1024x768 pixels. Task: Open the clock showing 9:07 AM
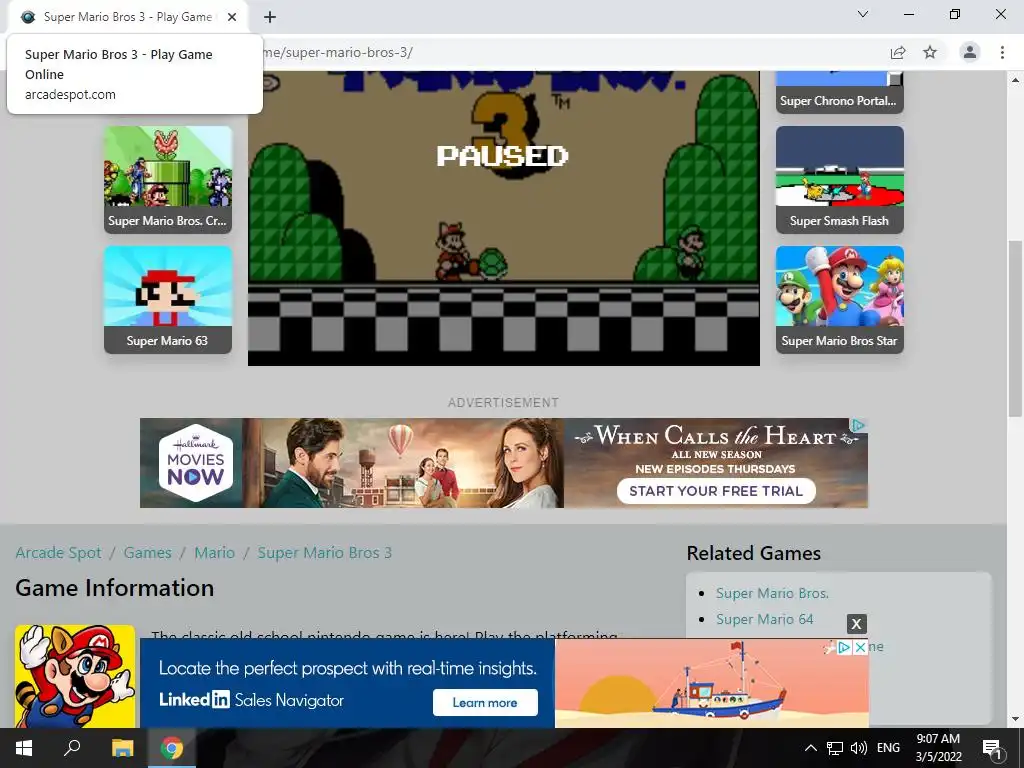click(938, 748)
